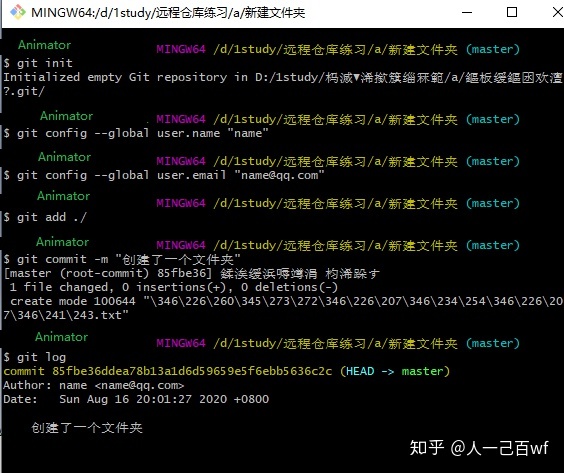Click 'Date: Sun Aug 16 20:01:27 2020' line
Screen dimensions: 564x473
(136, 399)
